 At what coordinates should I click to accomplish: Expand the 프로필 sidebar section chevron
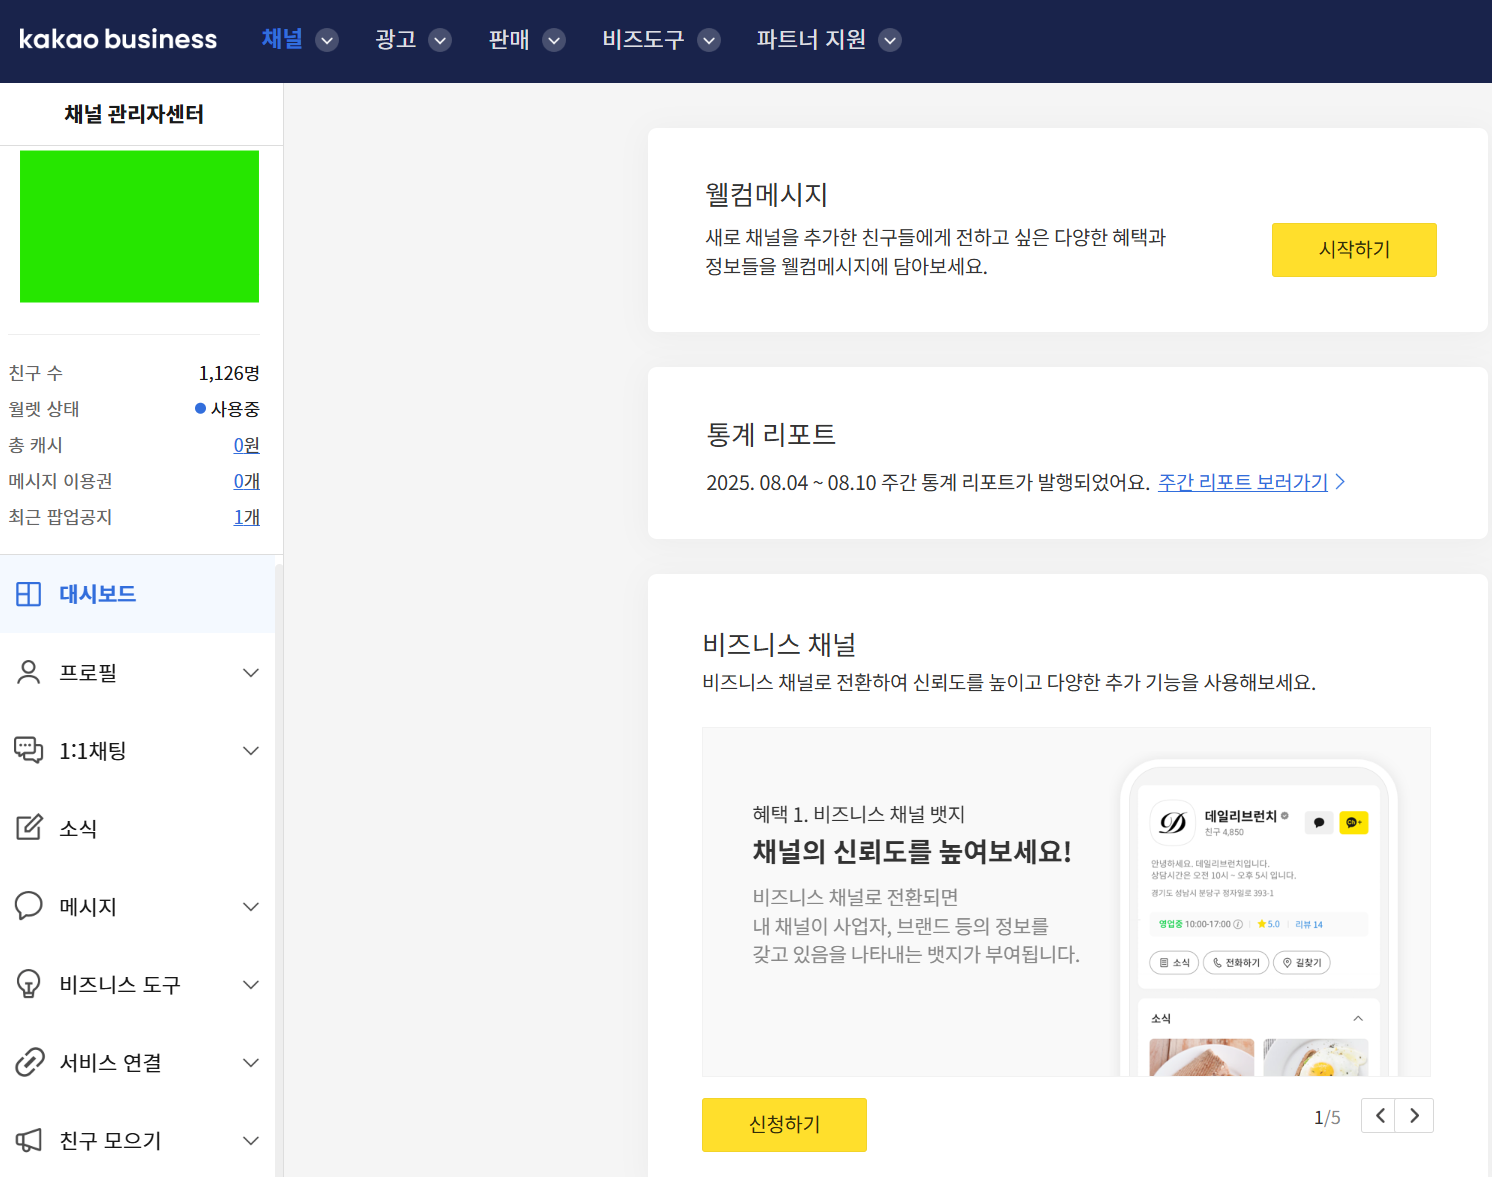coord(251,673)
